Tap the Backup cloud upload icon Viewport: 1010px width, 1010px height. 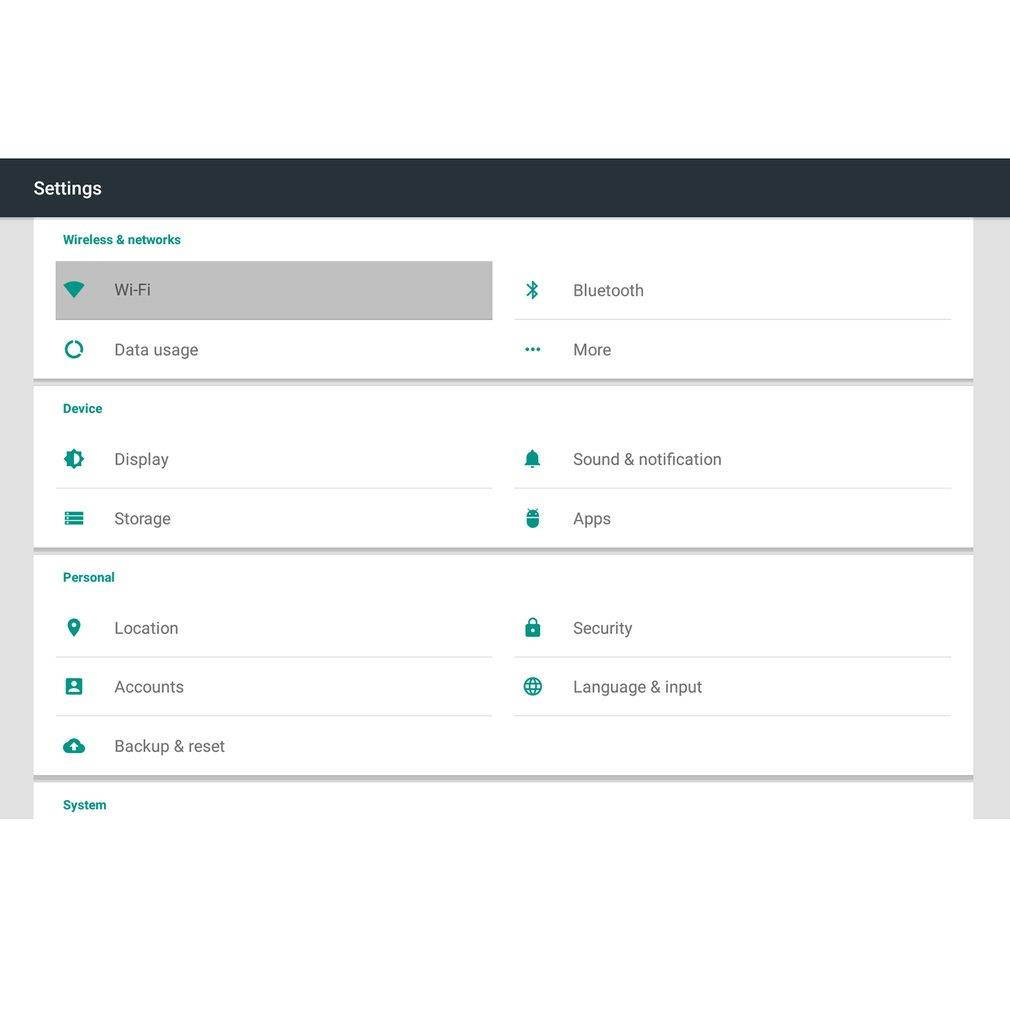[x=74, y=746]
